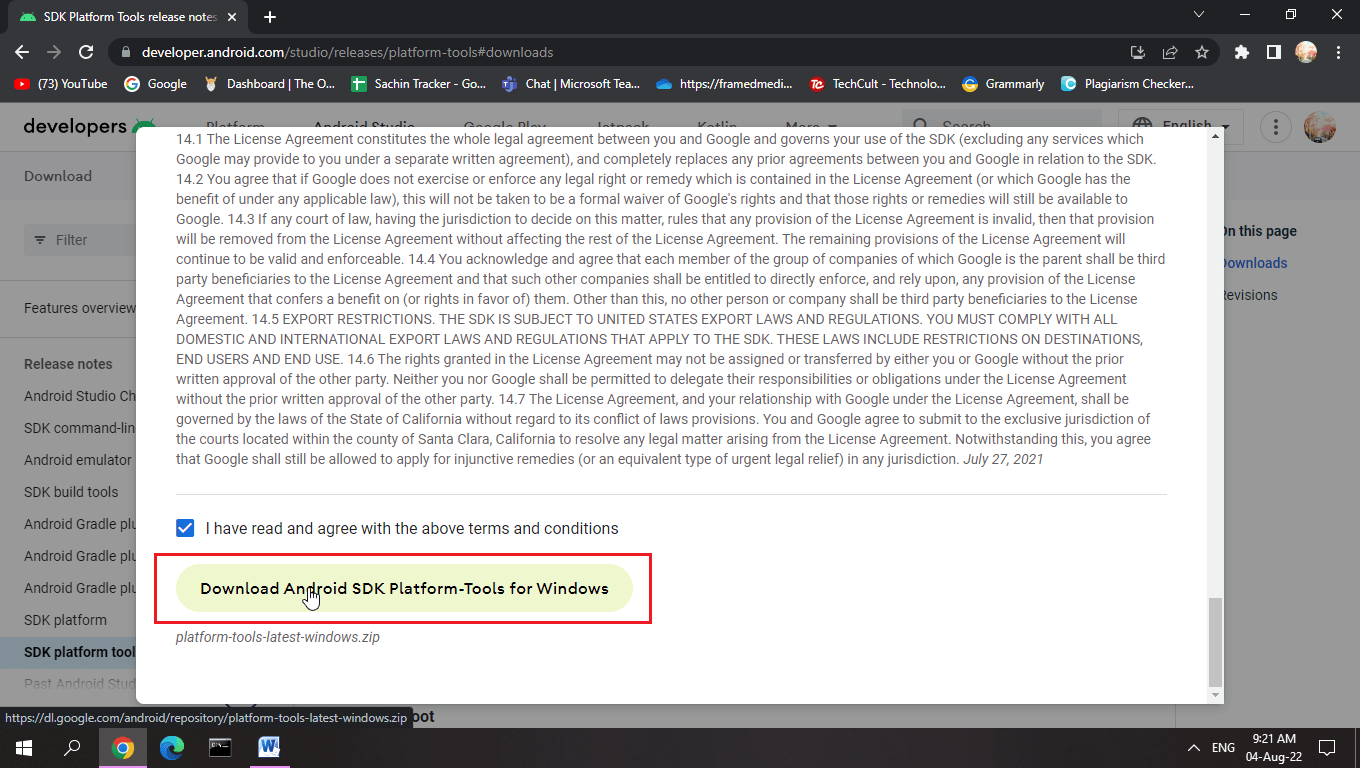Select the Download tab behind dialog

pos(58,176)
